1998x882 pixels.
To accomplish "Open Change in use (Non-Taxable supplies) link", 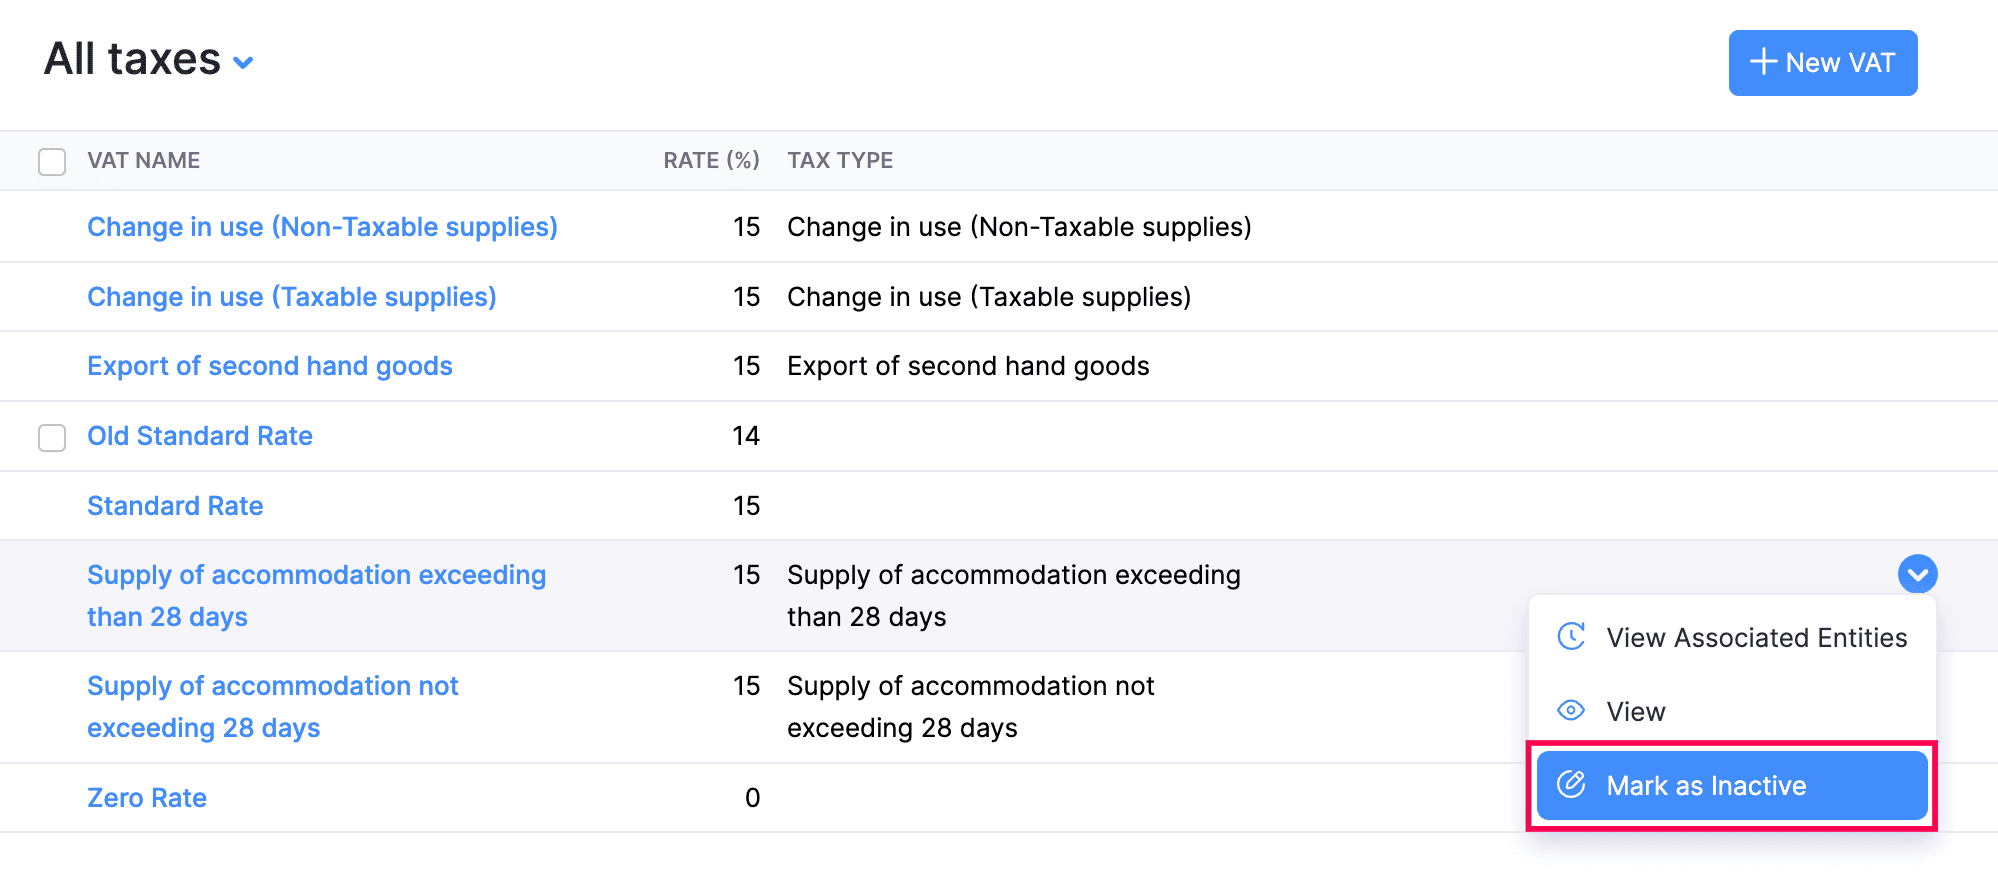I will 322,227.
